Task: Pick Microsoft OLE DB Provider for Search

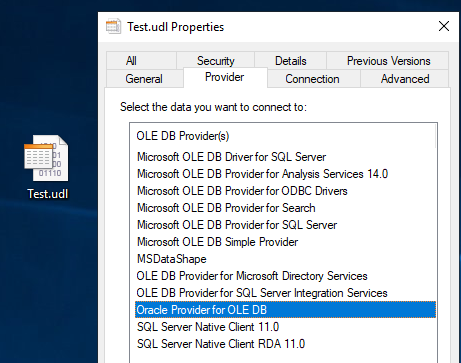Action: pos(226,208)
